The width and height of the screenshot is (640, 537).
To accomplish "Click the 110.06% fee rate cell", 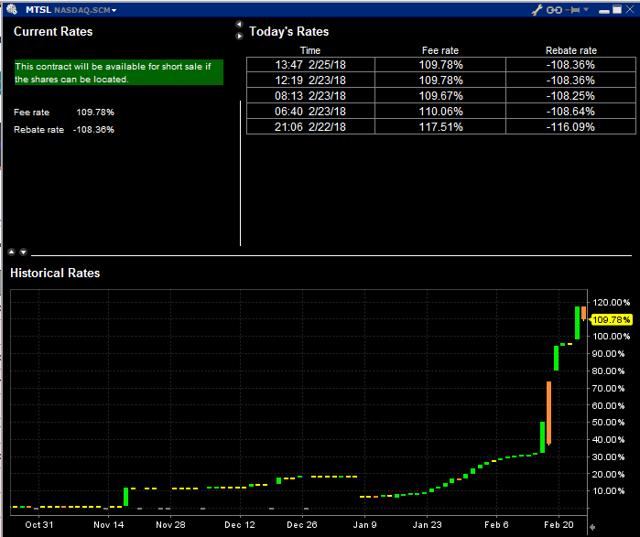I will 441,111.
